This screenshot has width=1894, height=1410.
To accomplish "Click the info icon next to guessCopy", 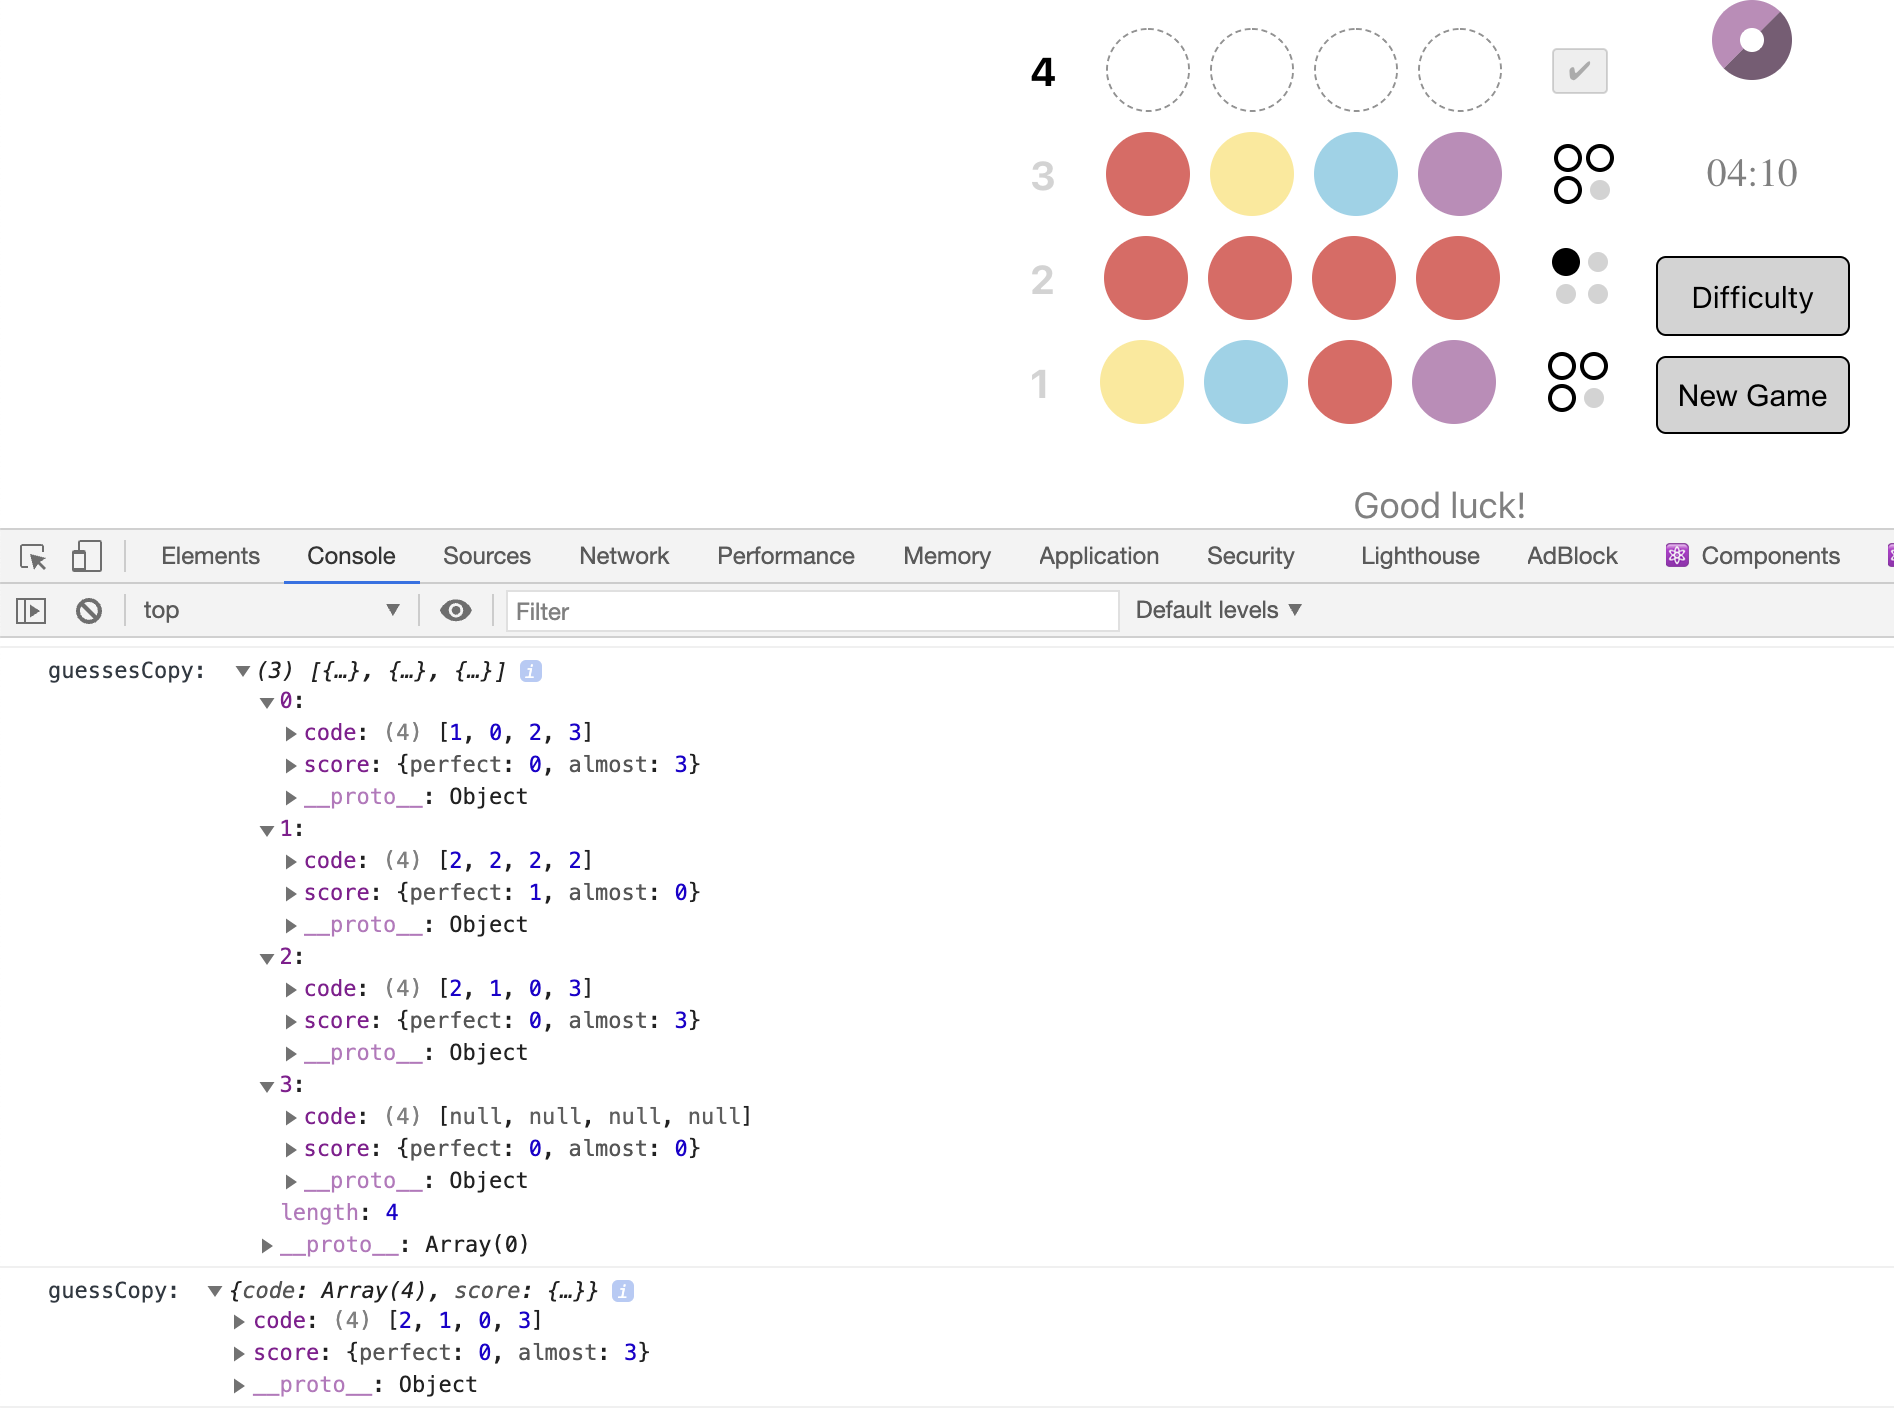I will point(622,1290).
